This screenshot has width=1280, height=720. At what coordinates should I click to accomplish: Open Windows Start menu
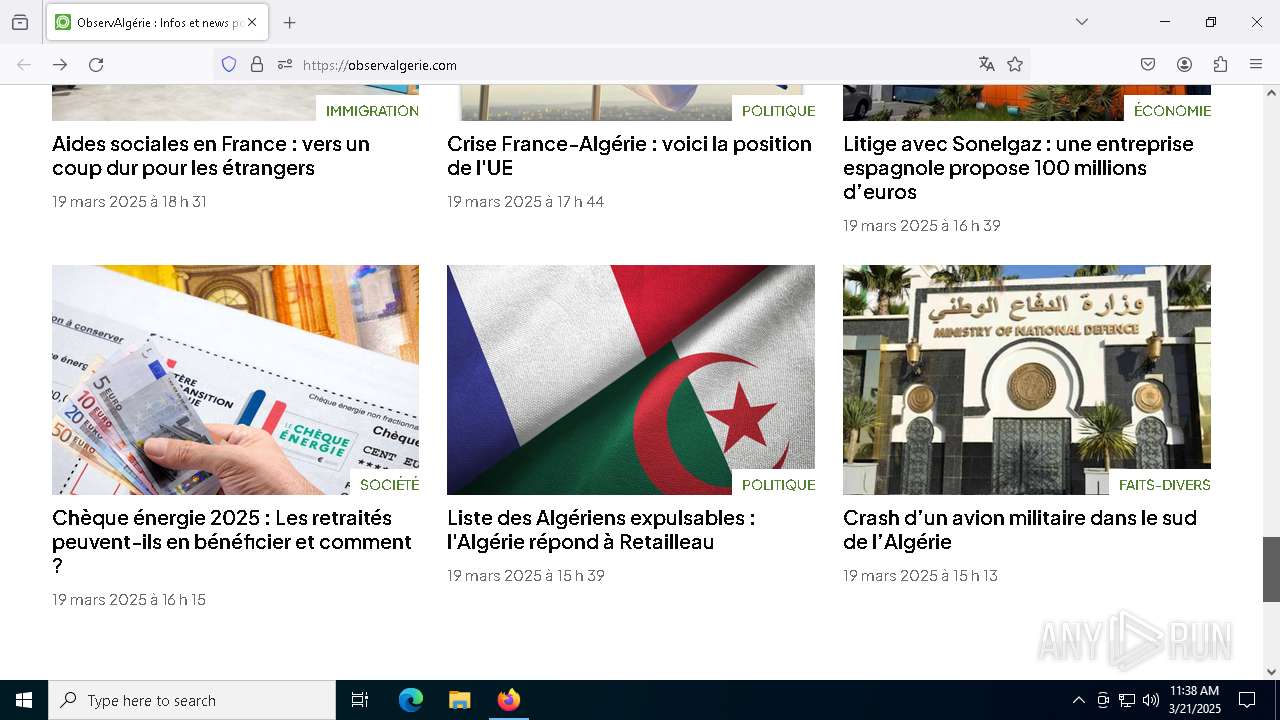tap(24, 700)
